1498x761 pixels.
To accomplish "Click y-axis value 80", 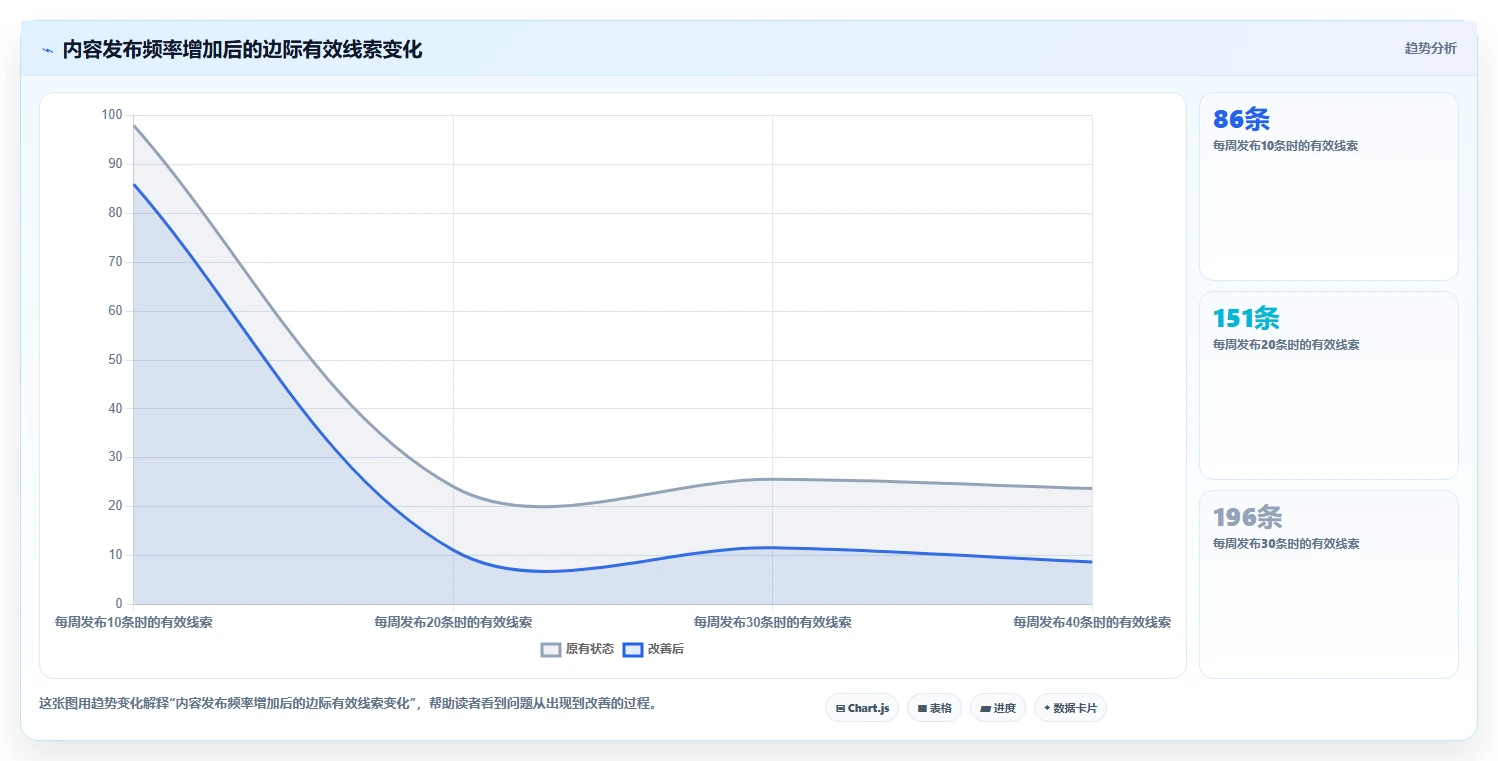I will tap(115, 213).
